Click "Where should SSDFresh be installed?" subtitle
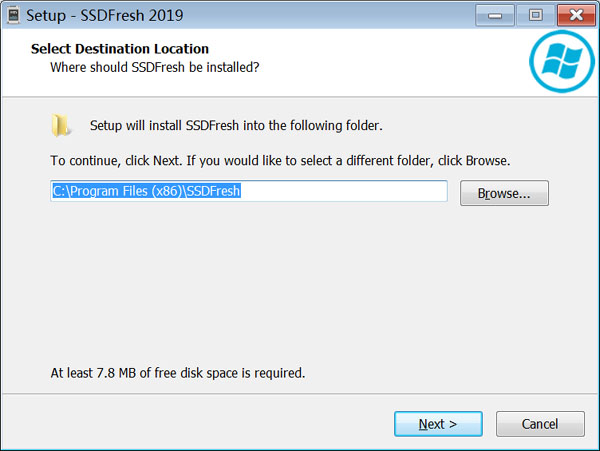 155,67
